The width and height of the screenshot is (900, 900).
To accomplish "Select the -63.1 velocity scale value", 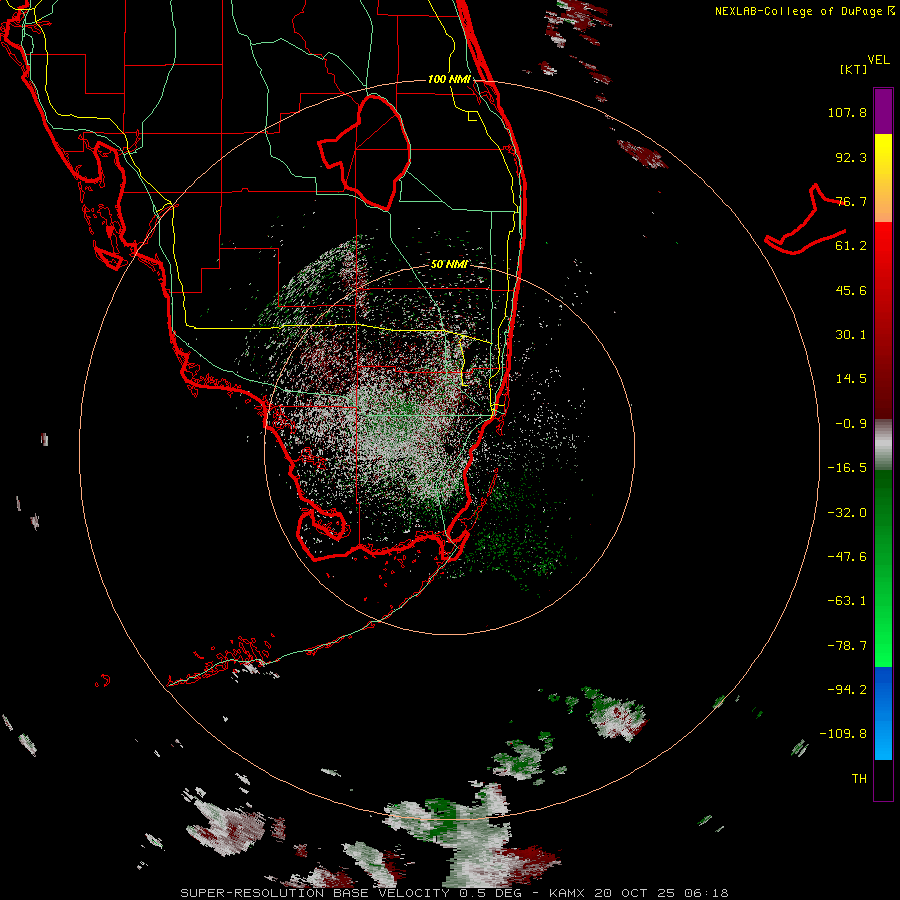I will point(847,601).
